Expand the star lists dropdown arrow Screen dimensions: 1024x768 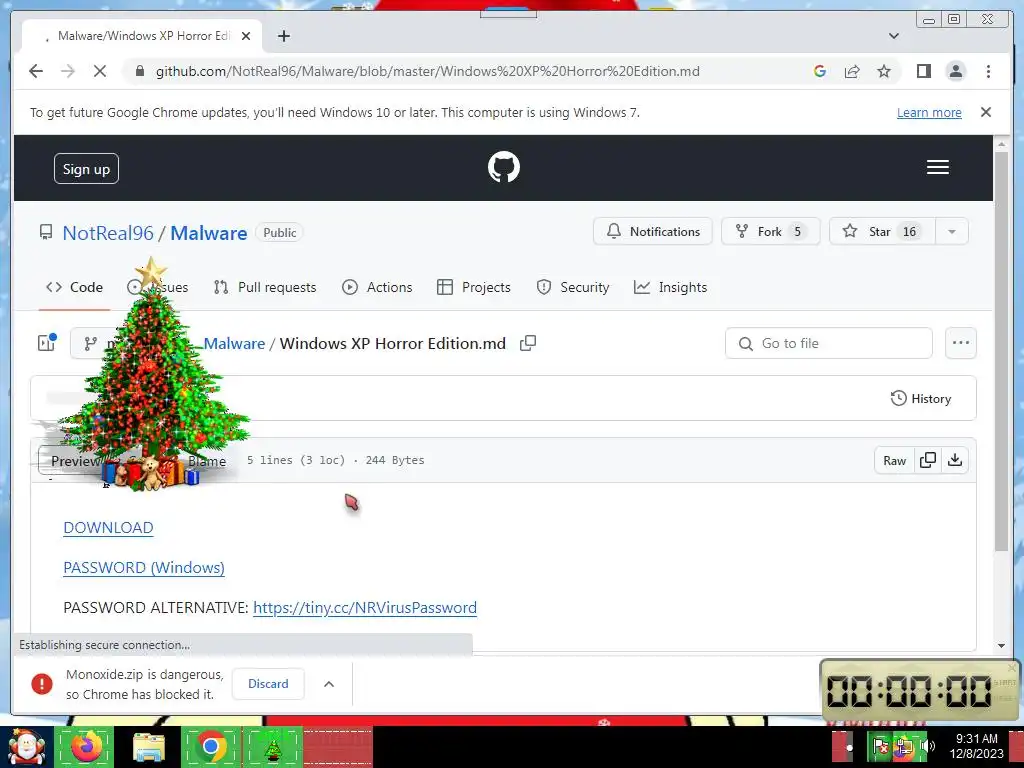tap(952, 231)
